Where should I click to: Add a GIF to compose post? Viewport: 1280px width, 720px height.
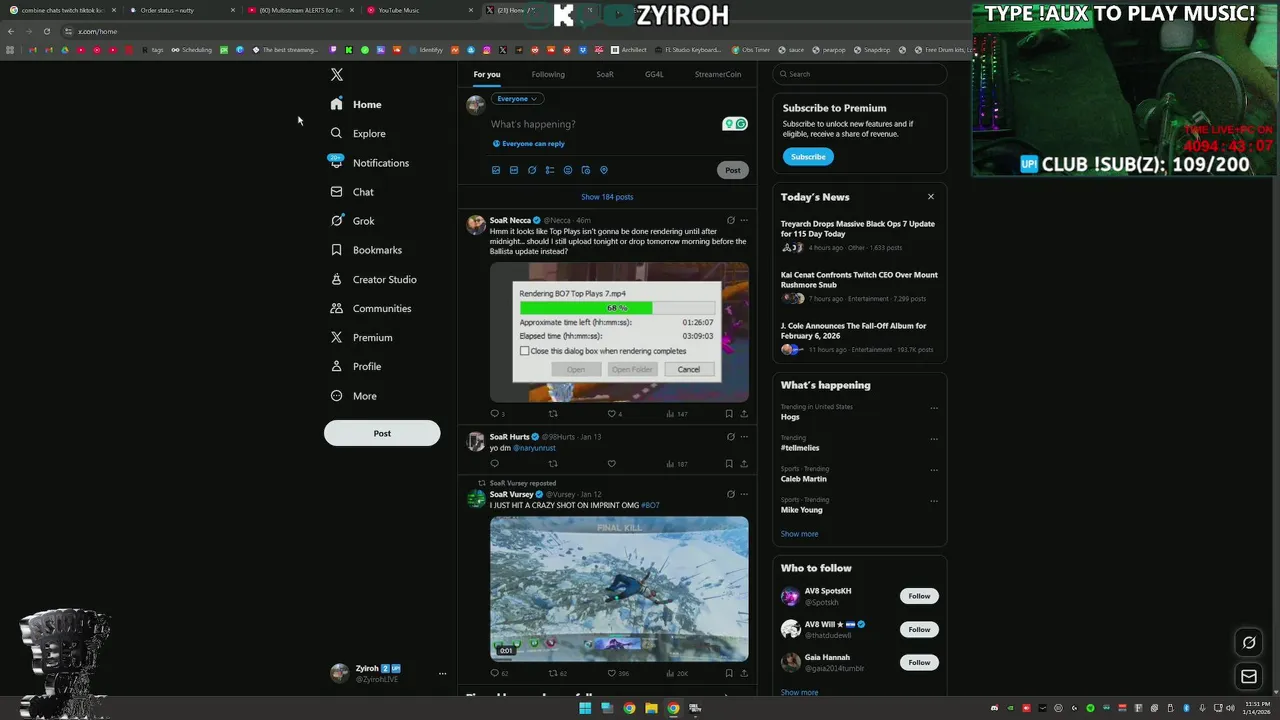tap(514, 170)
